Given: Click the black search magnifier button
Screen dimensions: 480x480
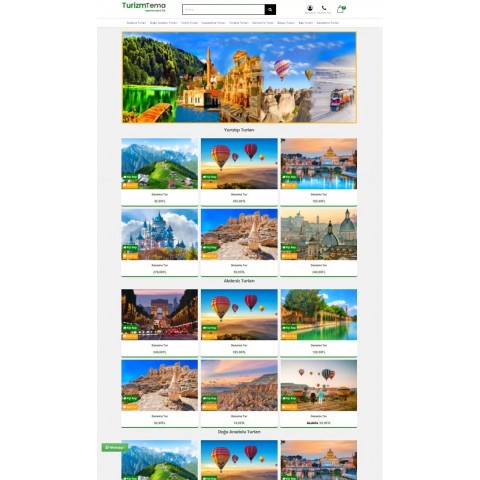Looking at the screenshot, I should [x=270, y=10].
